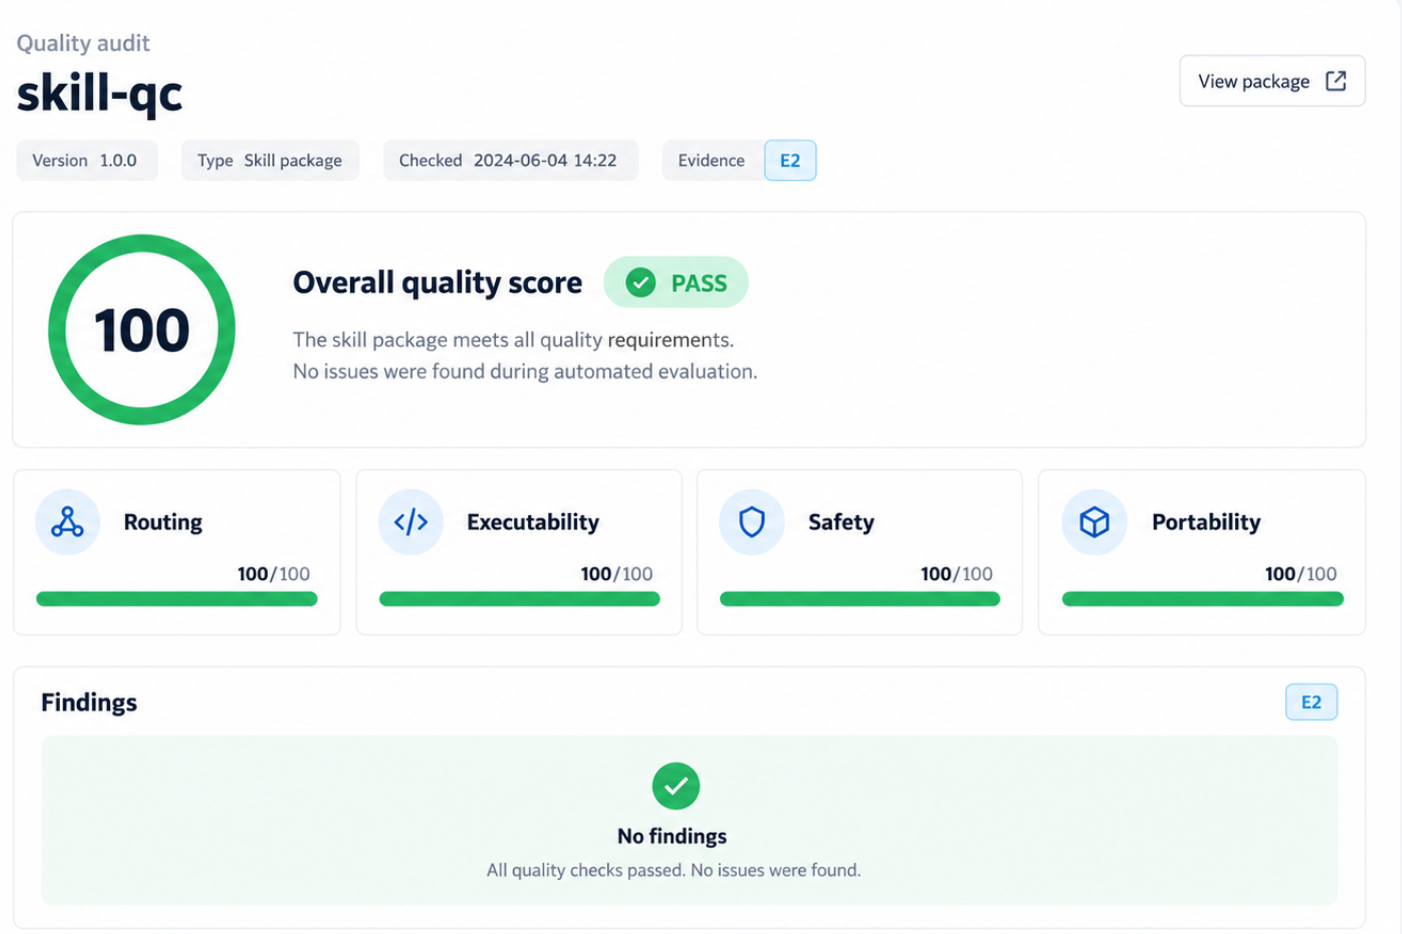This screenshot has height=934, width=1402.
Task: Click the No findings label
Action: pos(672,836)
